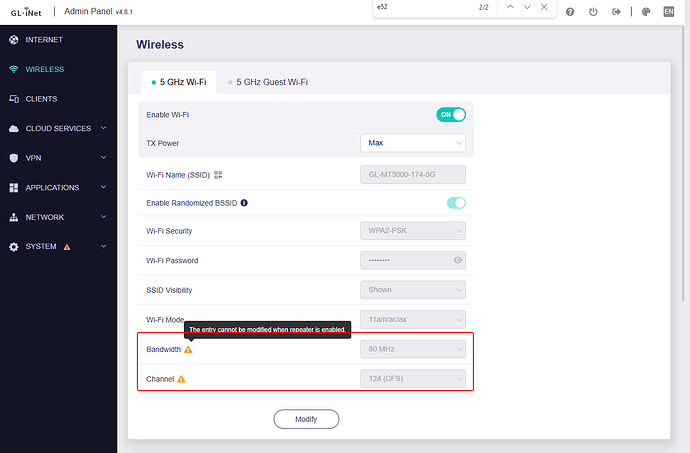The height and width of the screenshot is (453, 690).
Task: Show the Wi-Fi password with eye icon
Action: [x=458, y=261]
